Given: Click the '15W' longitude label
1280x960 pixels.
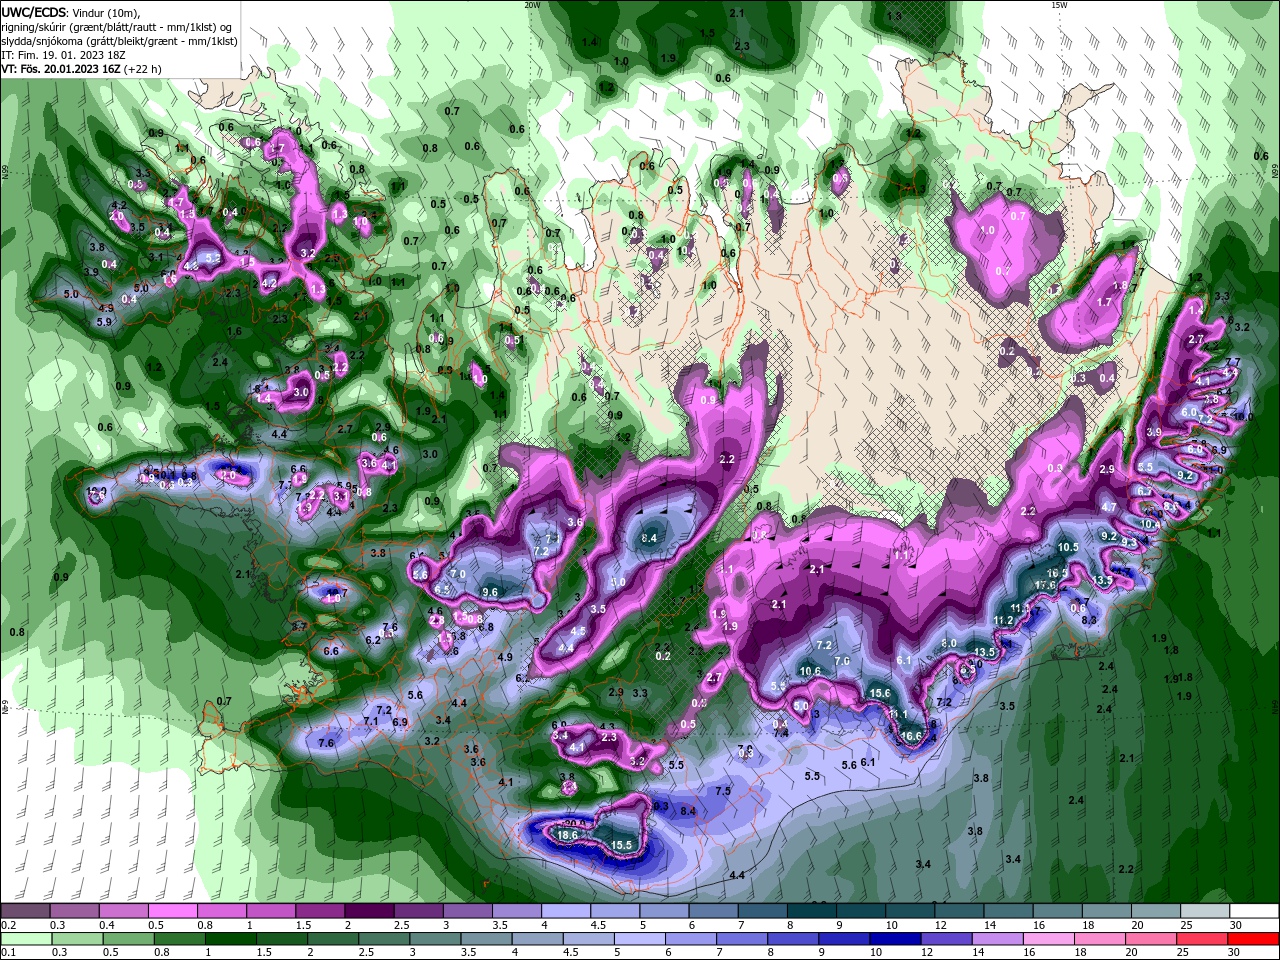Looking at the screenshot, I should click(1059, 5).
